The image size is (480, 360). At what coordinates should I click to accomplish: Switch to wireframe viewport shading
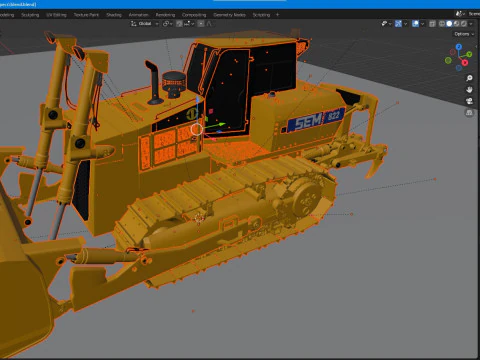tap(442, 24)
